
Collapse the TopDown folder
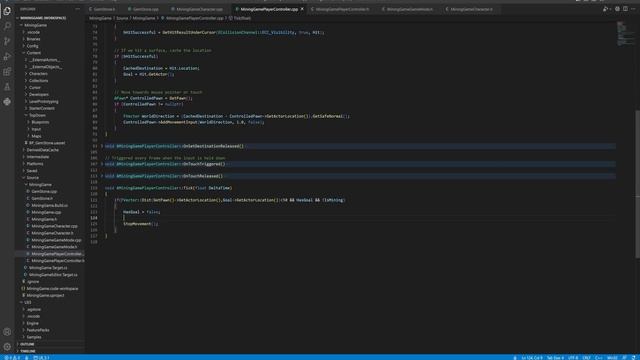37,115
